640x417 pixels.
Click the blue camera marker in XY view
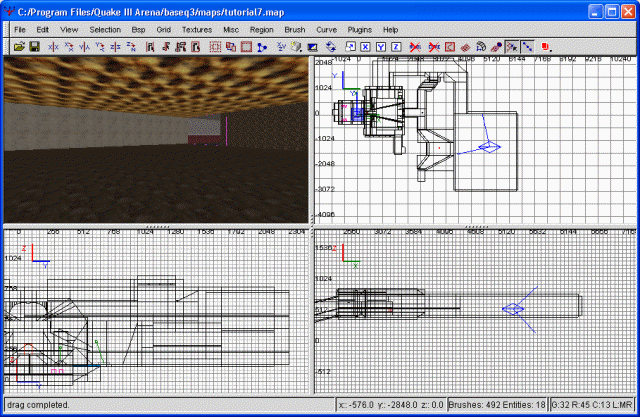[489, 147]
